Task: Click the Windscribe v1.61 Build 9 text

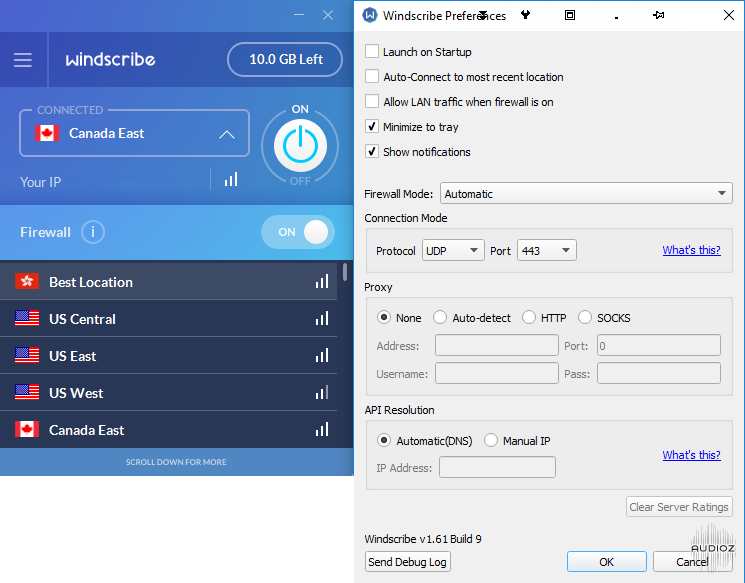Action: coord(423,539)
